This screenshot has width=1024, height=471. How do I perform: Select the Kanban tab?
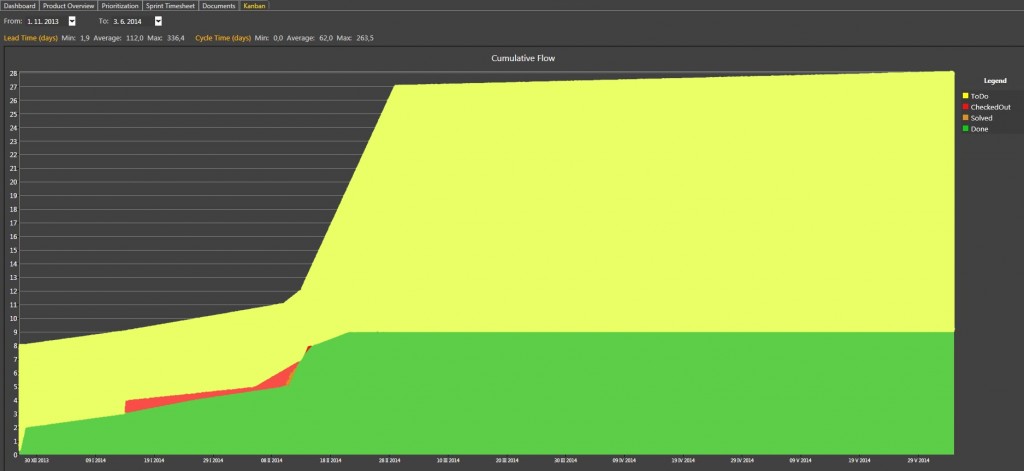(x=254, y=5)
